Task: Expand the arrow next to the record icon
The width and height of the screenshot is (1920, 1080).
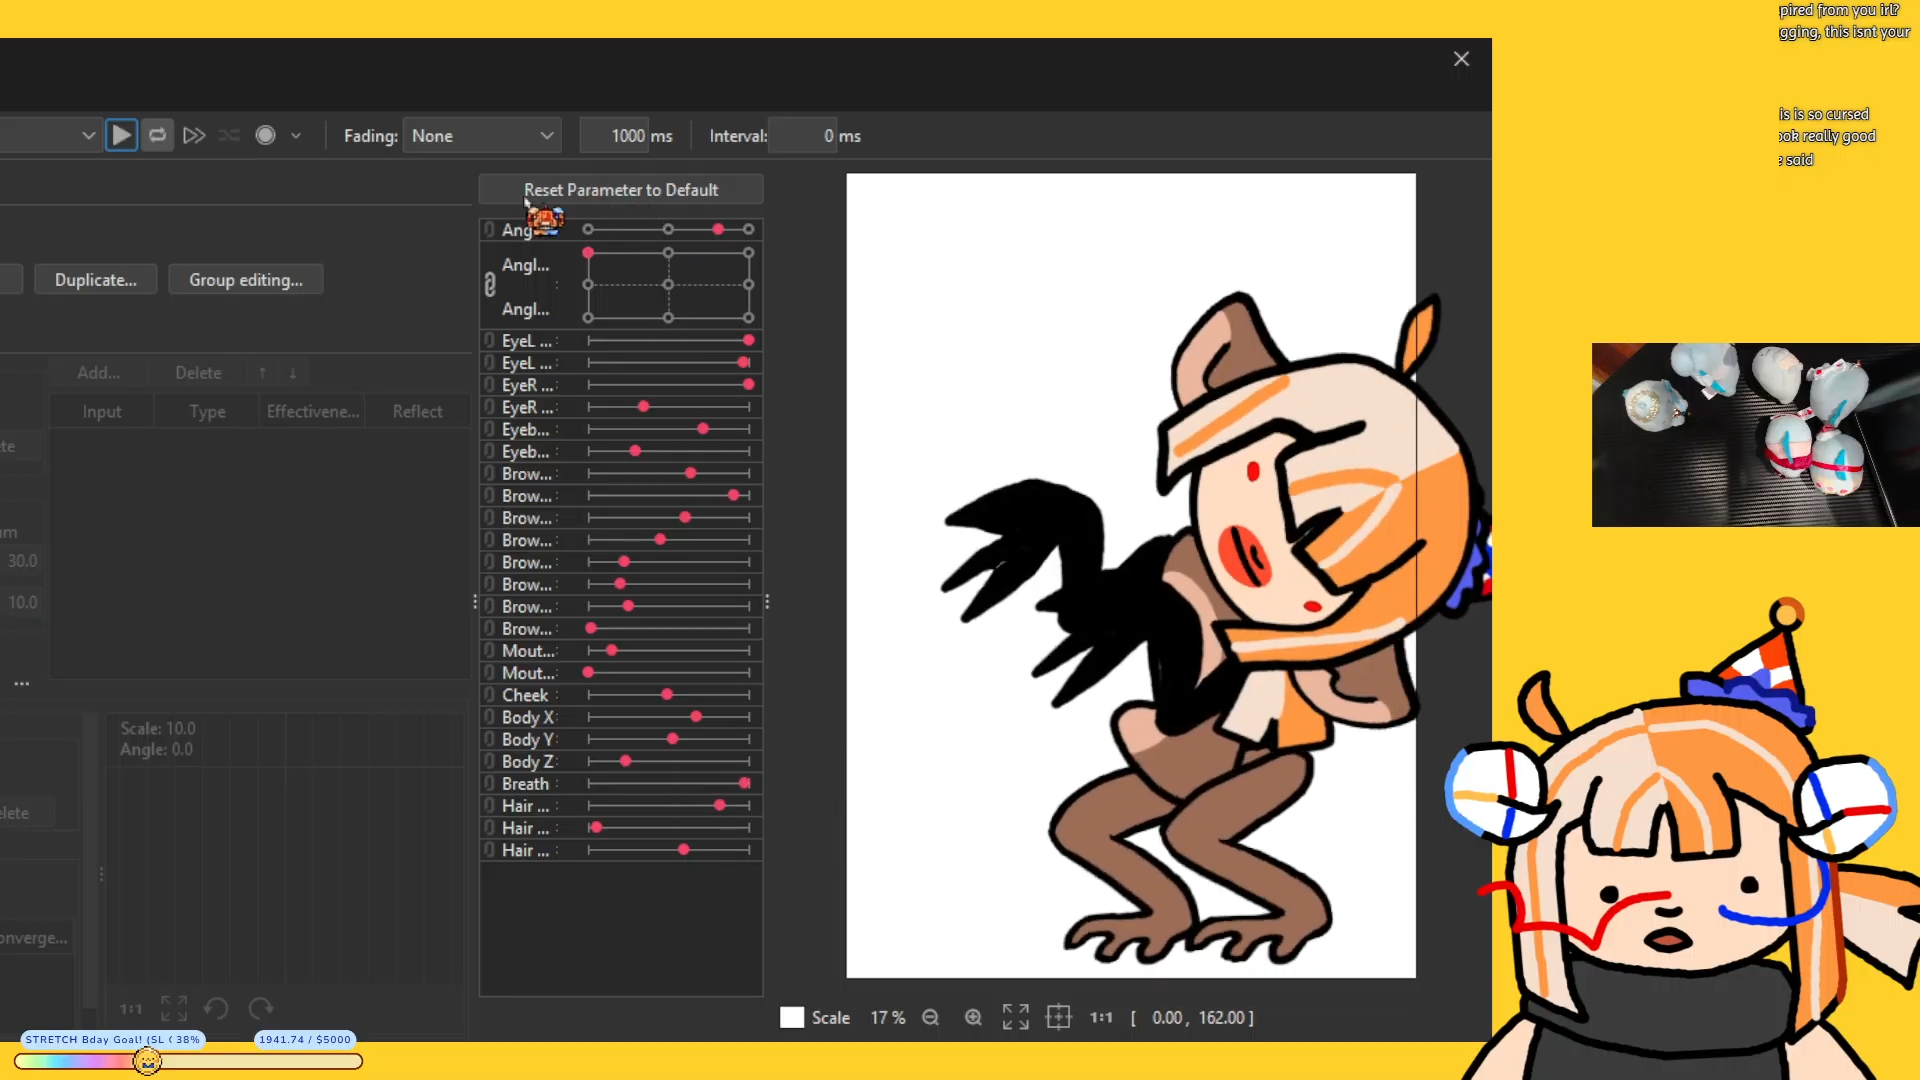Action: (x=296, y=136)
